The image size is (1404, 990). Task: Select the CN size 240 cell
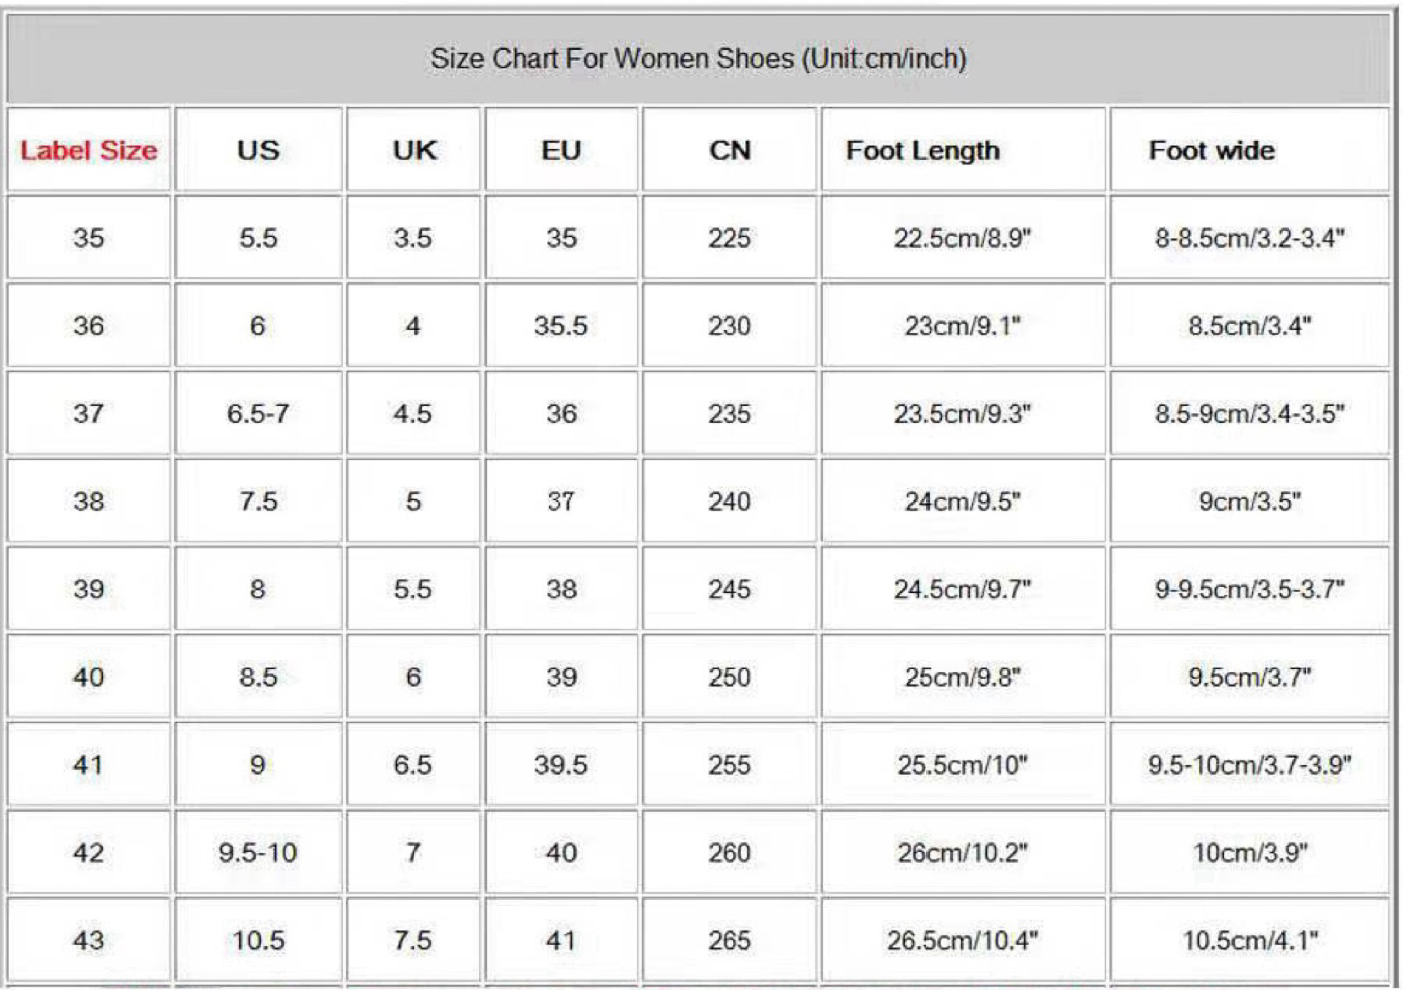pyautogui.click(x=729, y=501)
